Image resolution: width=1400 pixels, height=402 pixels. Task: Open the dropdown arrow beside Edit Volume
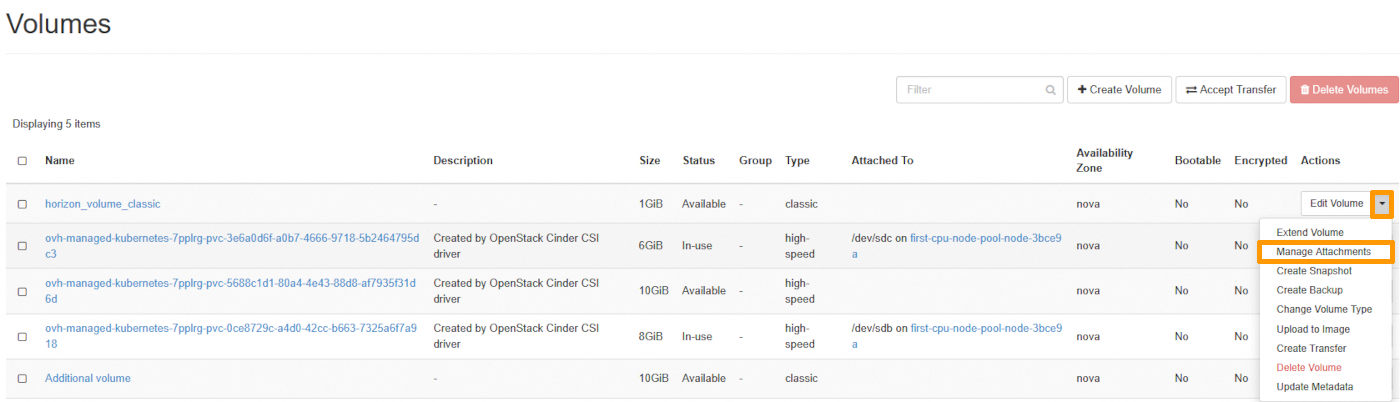click(1382, 204)
